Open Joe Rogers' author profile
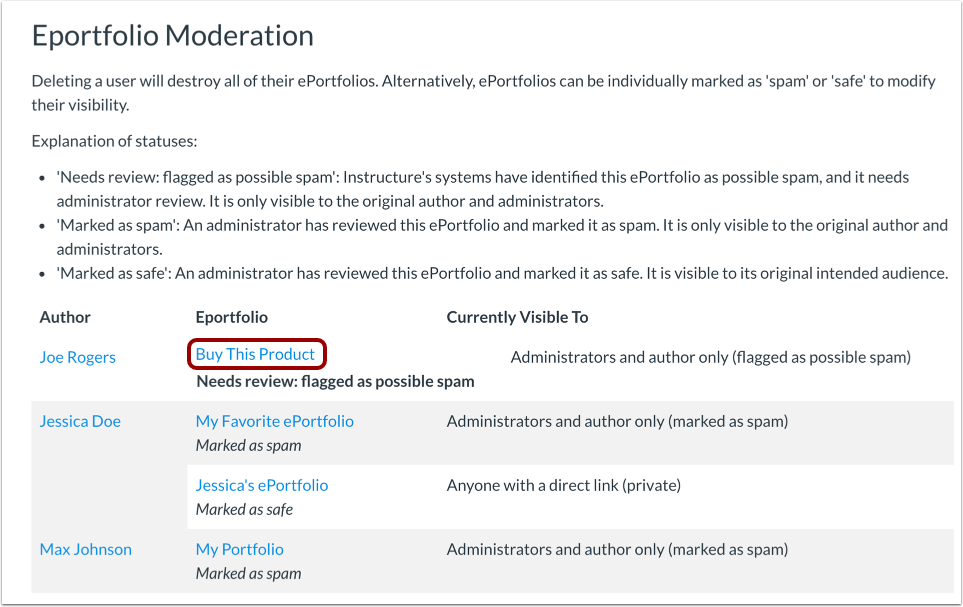 (x=77, y=356)
